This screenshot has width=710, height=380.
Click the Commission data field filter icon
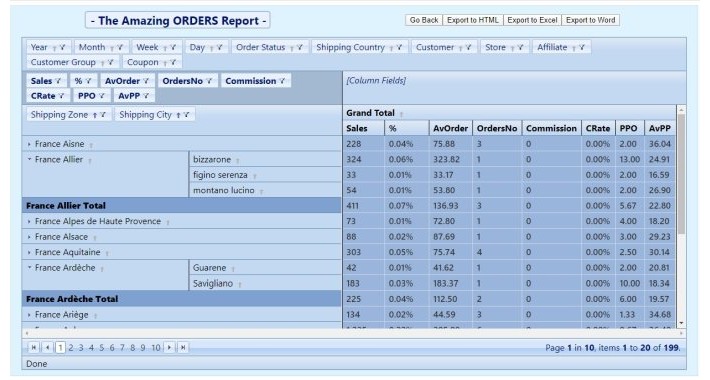pyautogui.click(x=283, y=81)
